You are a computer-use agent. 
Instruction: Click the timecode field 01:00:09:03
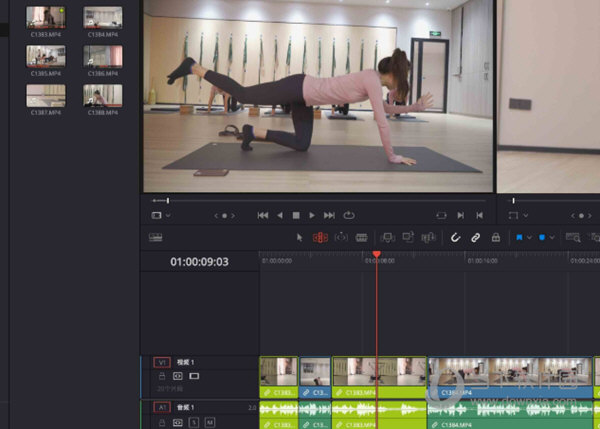(x=199, y=262)
